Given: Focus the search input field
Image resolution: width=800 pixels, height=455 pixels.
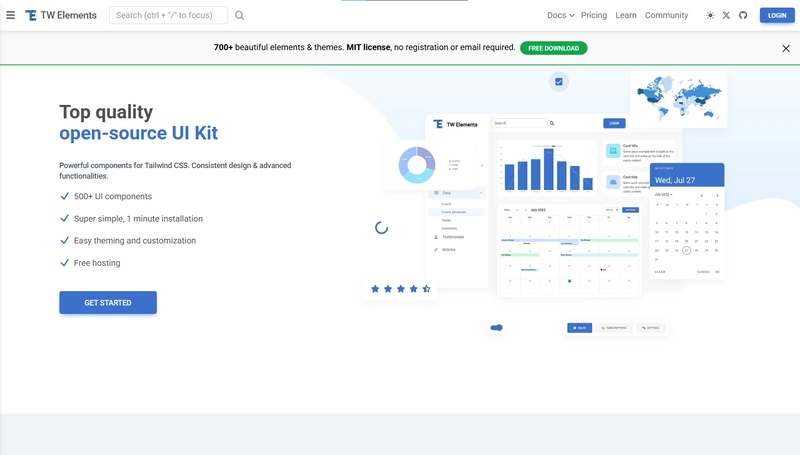Looking at the screenshot, I should [x=168, y=15].
